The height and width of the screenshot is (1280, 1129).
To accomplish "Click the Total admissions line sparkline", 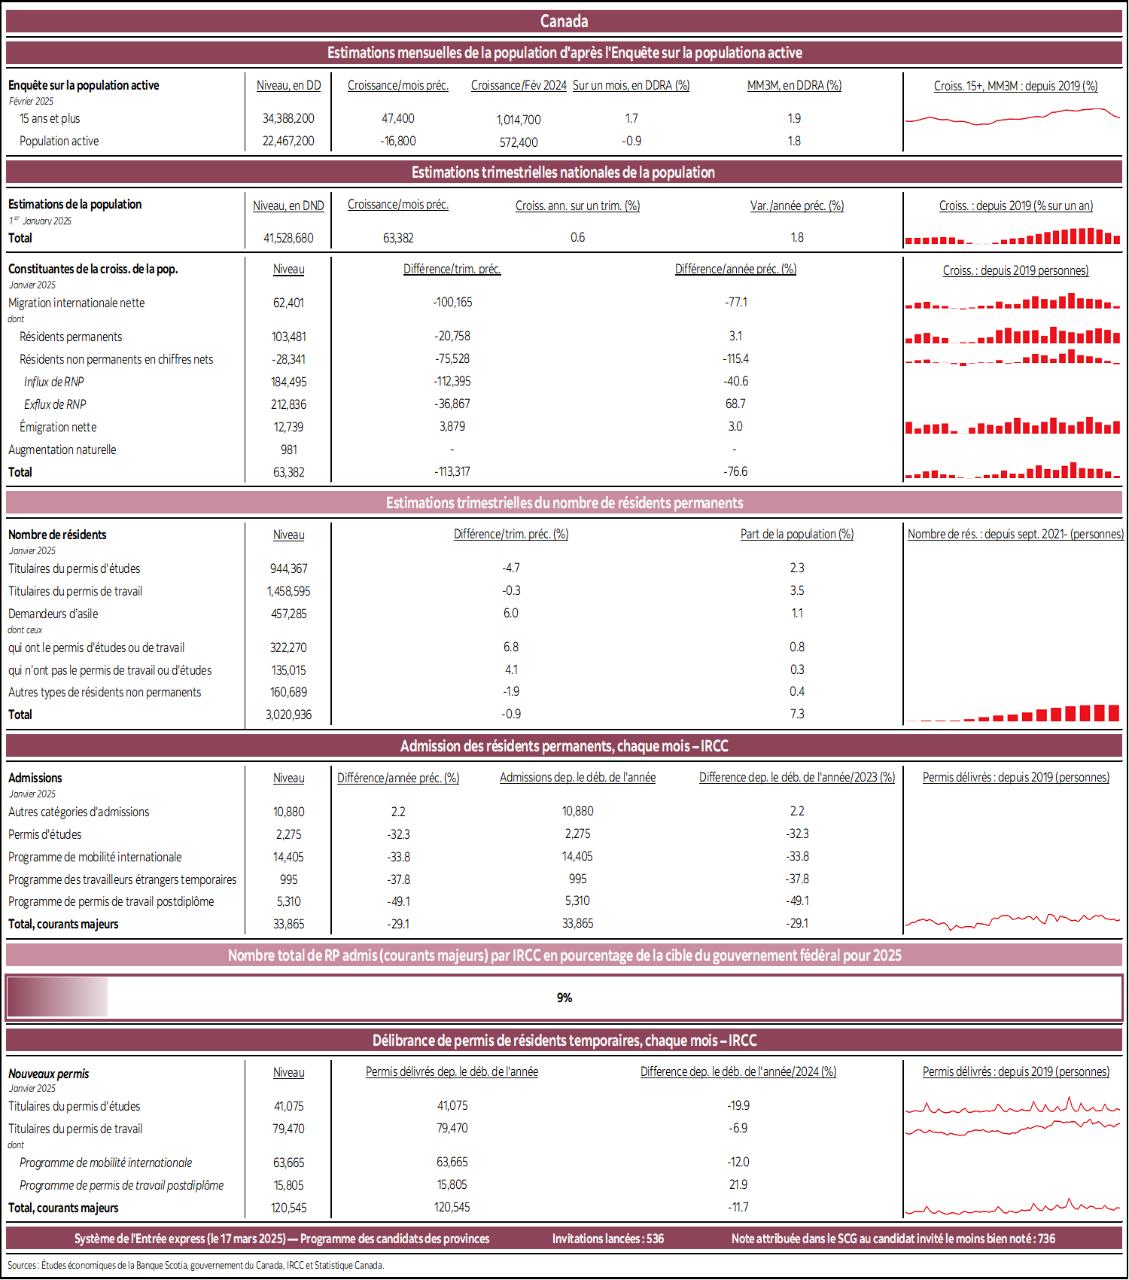I will point(1012,920).
